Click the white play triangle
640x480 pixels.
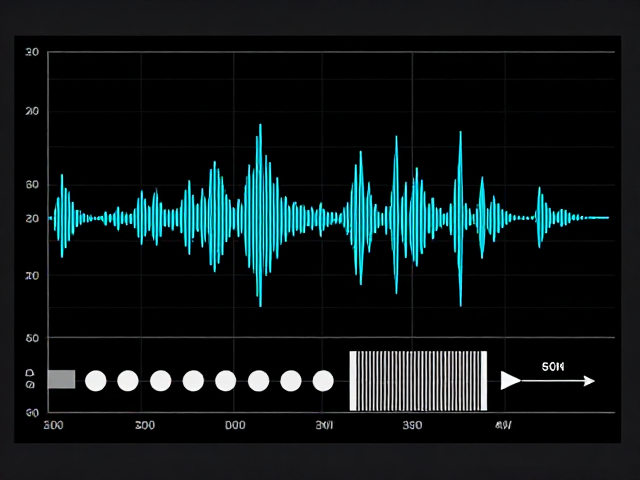click(x=511, y=380)
